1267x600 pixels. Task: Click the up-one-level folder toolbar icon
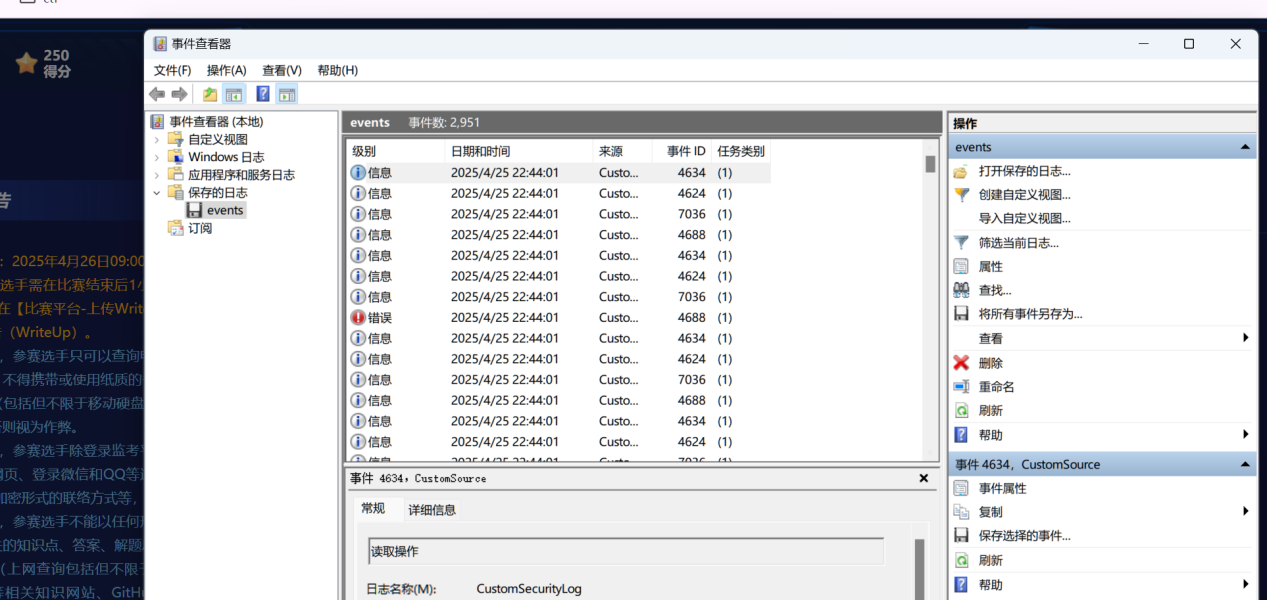(x=210, y=94)
